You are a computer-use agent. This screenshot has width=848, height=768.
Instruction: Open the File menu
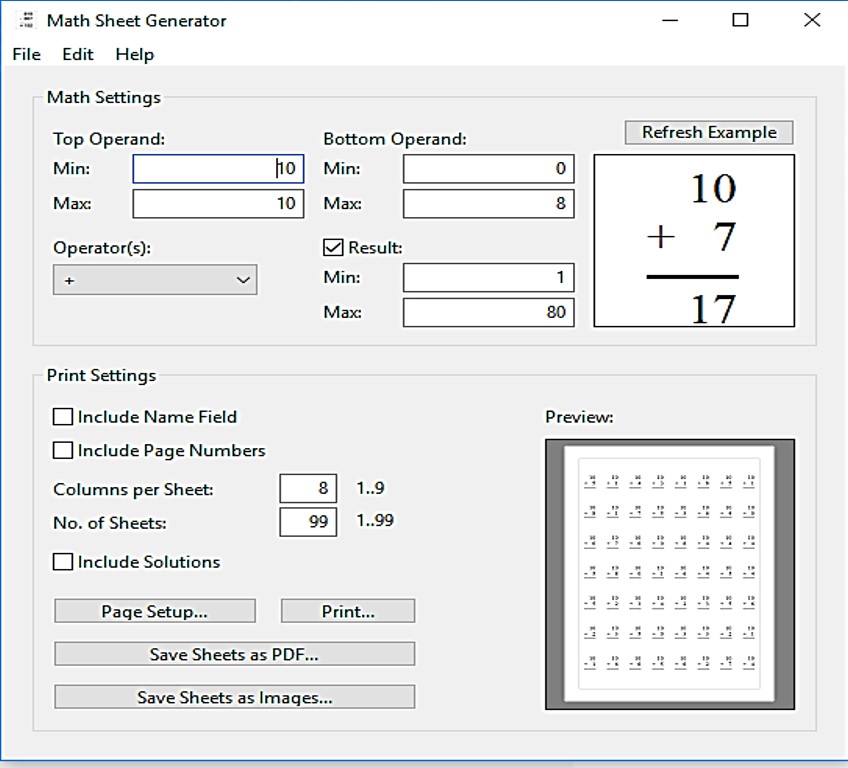click(x=27, y=54)
